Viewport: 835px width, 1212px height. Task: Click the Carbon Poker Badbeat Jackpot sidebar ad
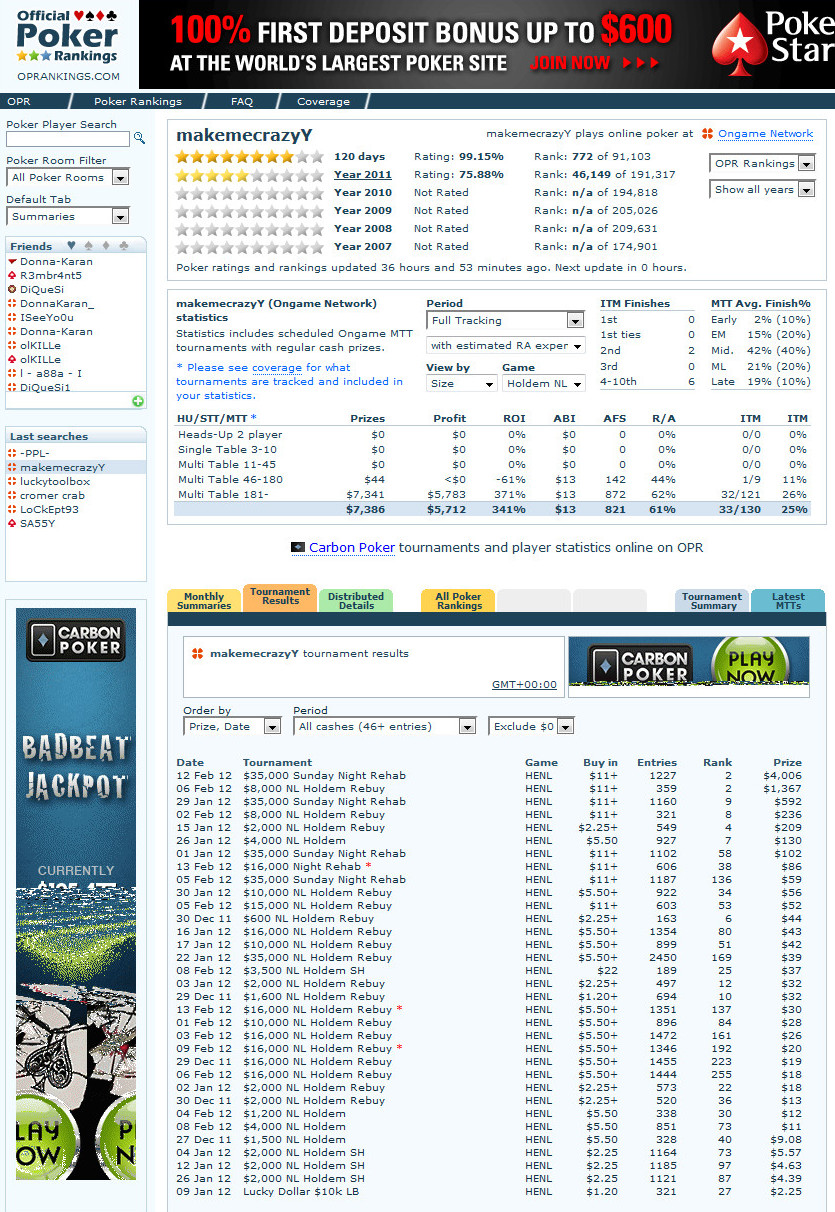click(76, 894)
